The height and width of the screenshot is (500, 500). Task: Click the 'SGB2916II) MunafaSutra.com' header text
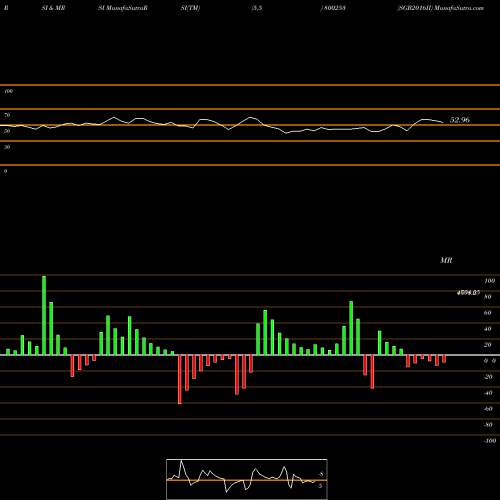(x=440, y=8)
